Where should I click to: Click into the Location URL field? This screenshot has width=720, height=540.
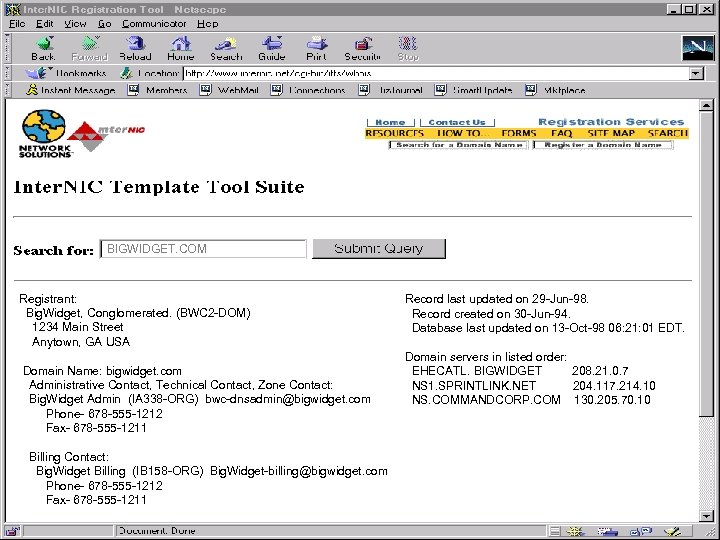pyautogui.click(x=436, y=73)
